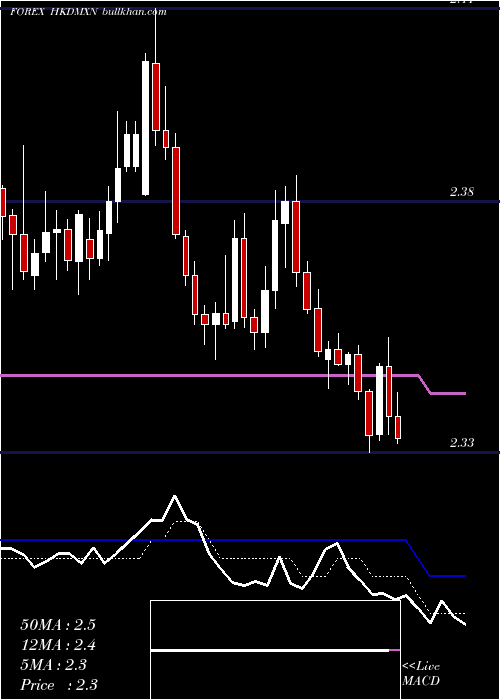Click the pink moving average line's downward step
This screenshot has width=500, height=700.
(x=425, y=384)
